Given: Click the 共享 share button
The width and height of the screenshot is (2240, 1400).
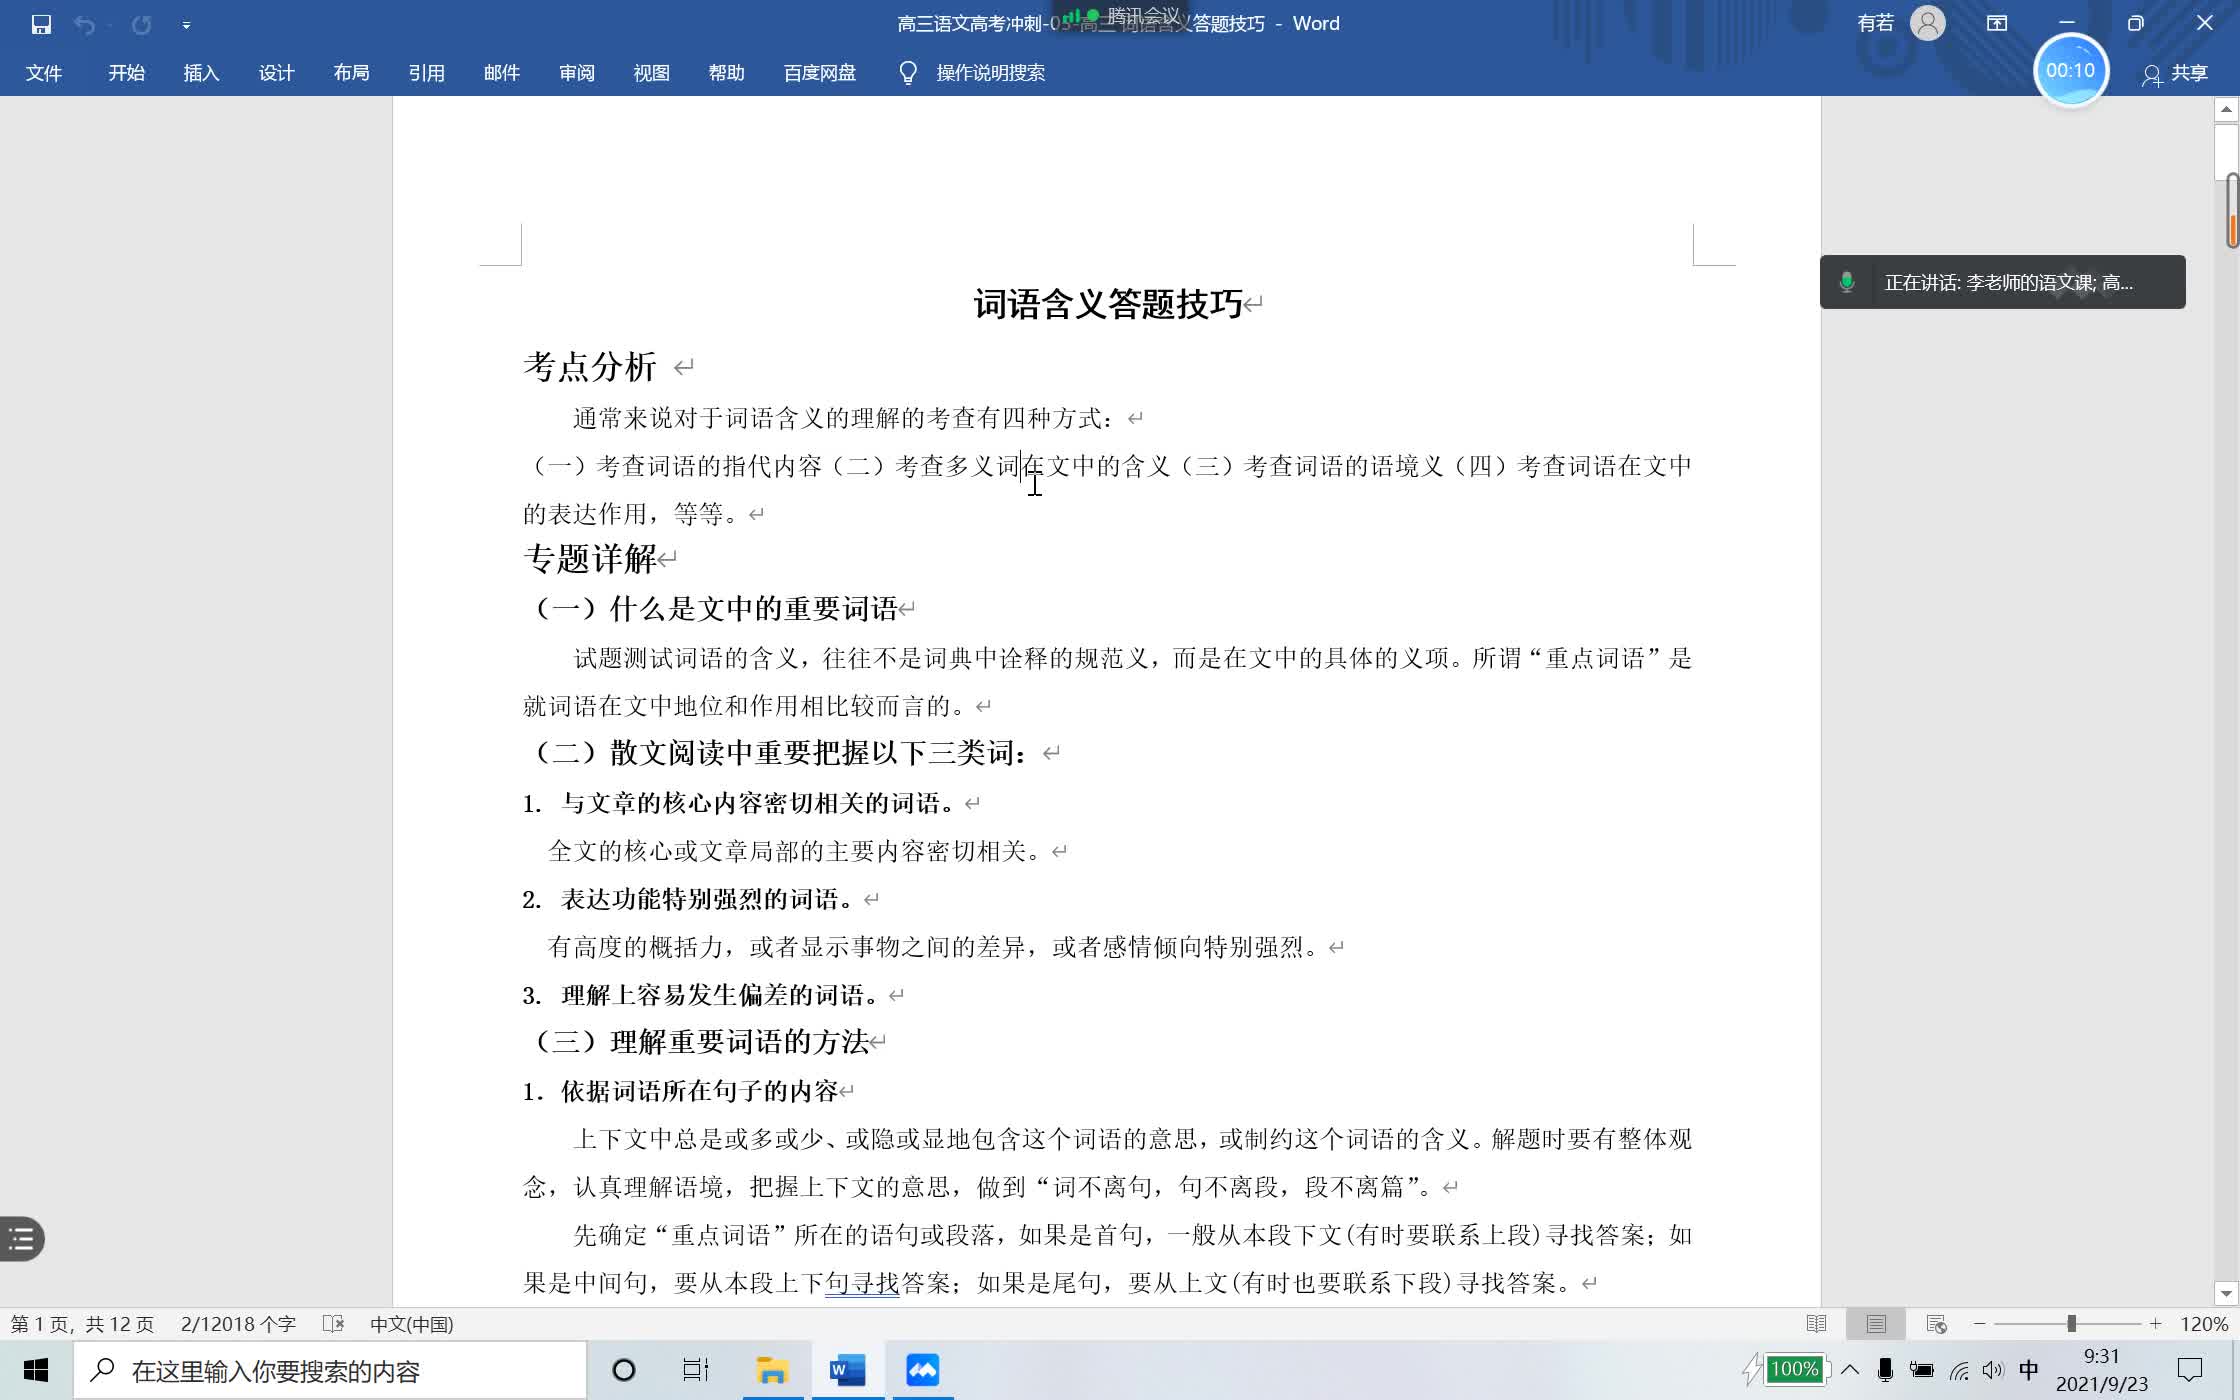Looking at the screenshot, I should [2175, 73].
